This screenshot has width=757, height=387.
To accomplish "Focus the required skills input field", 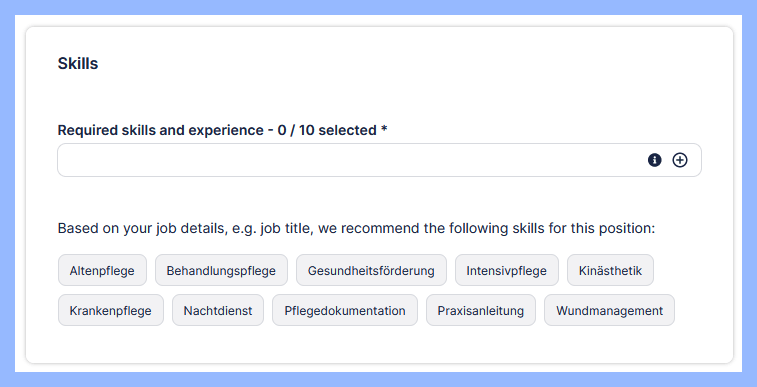I will pyautogui.click(x=379, y=160).
